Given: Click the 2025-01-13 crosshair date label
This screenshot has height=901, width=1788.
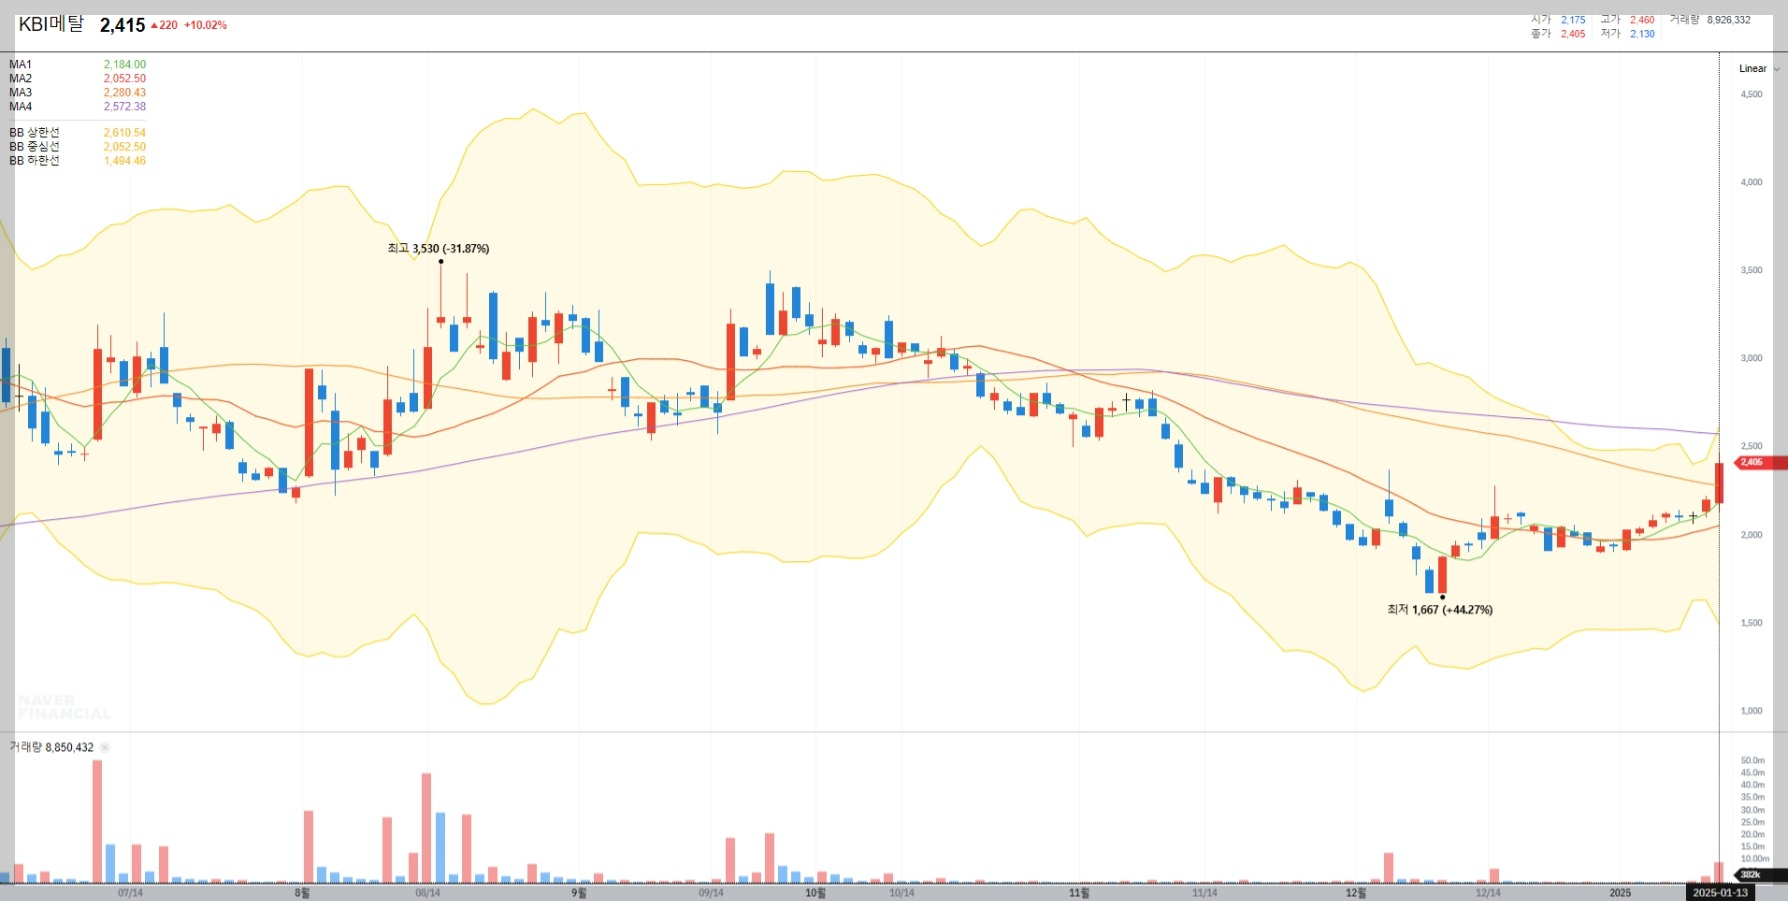Looking at the screenshot, I should pos(1720,892).
